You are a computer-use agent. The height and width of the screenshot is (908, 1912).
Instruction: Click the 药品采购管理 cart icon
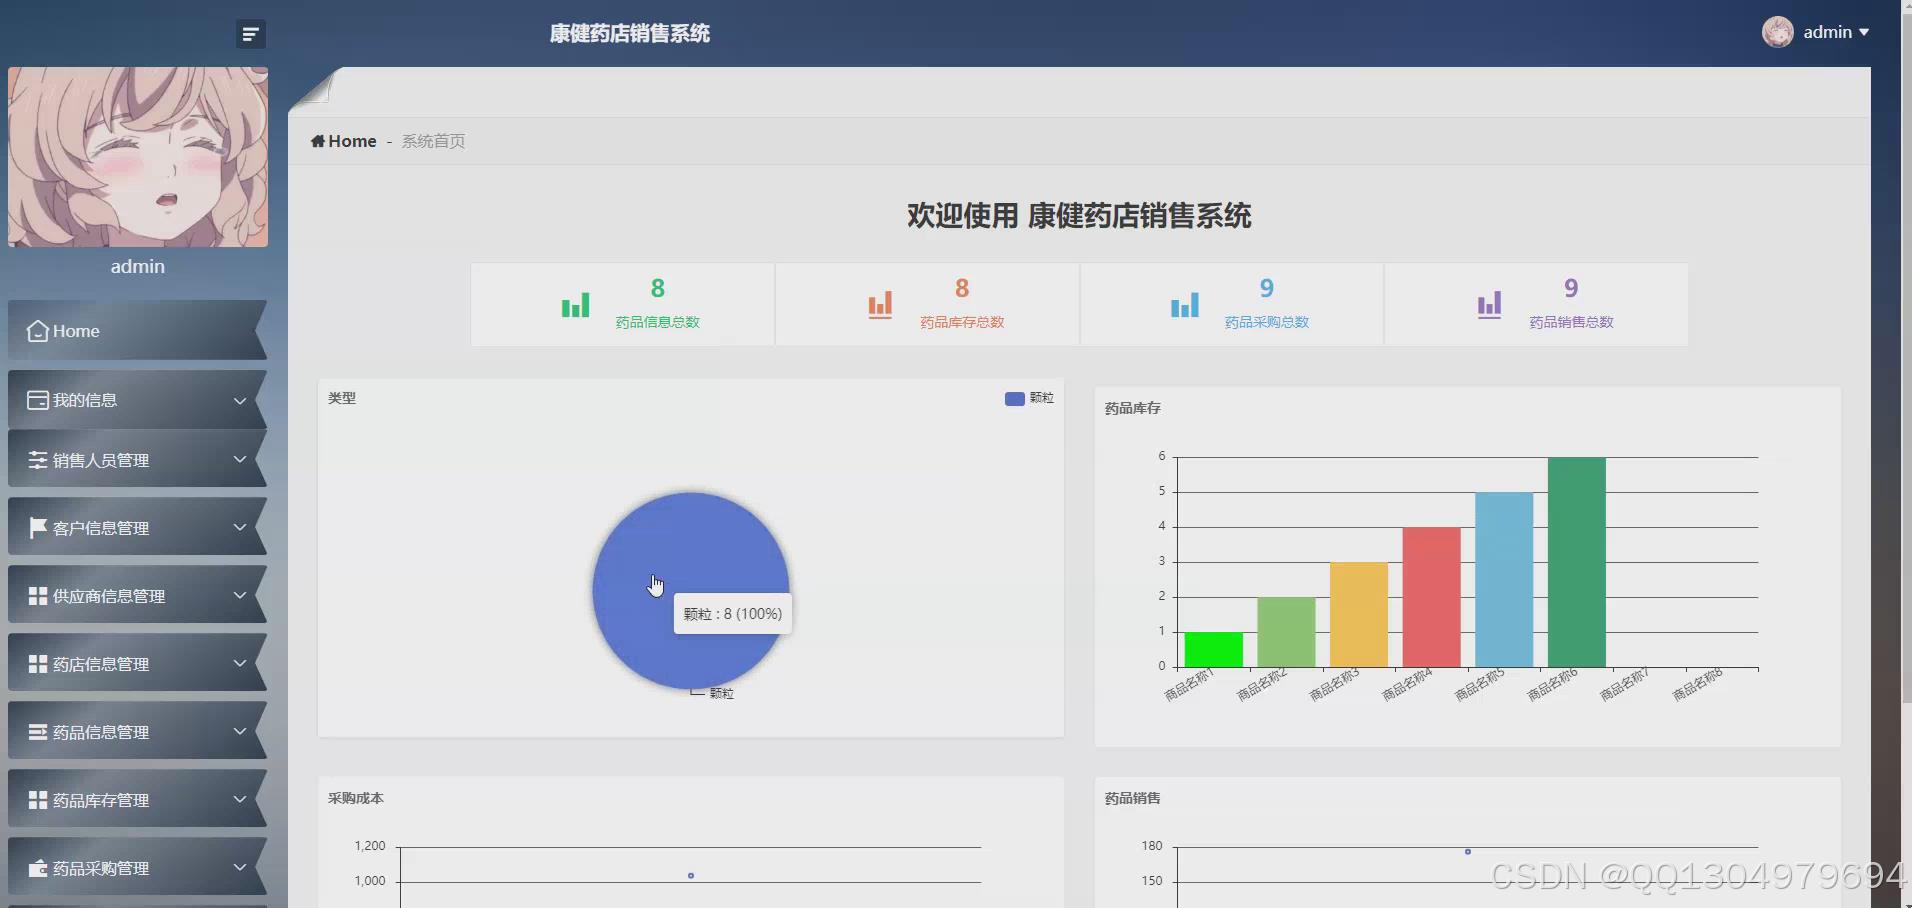pos(36,867)
